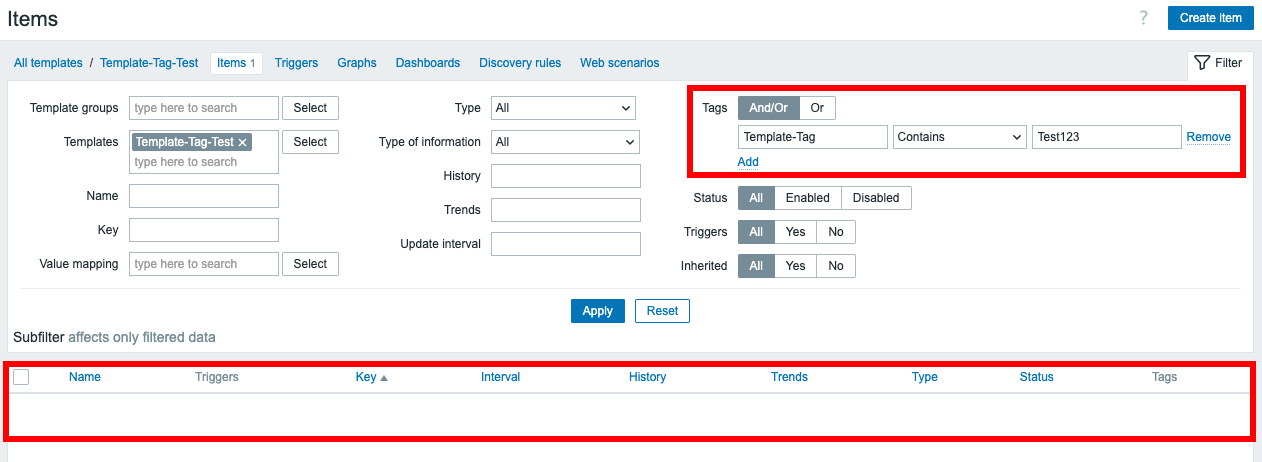Screen dimensions: 1262x462
Task: Select Enabled status filter
Action: tap(807, 198)
